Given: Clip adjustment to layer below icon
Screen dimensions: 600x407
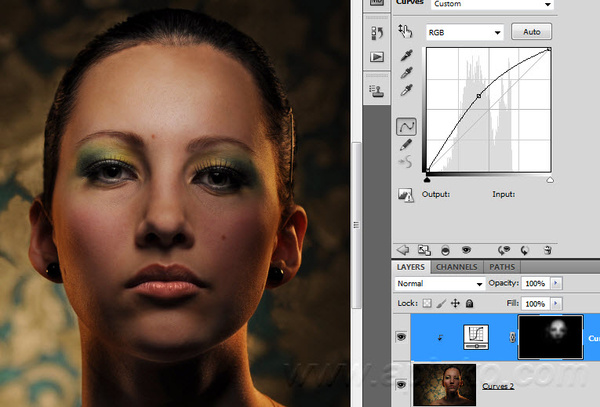Looking at the screenshot, I should [445, 251].
